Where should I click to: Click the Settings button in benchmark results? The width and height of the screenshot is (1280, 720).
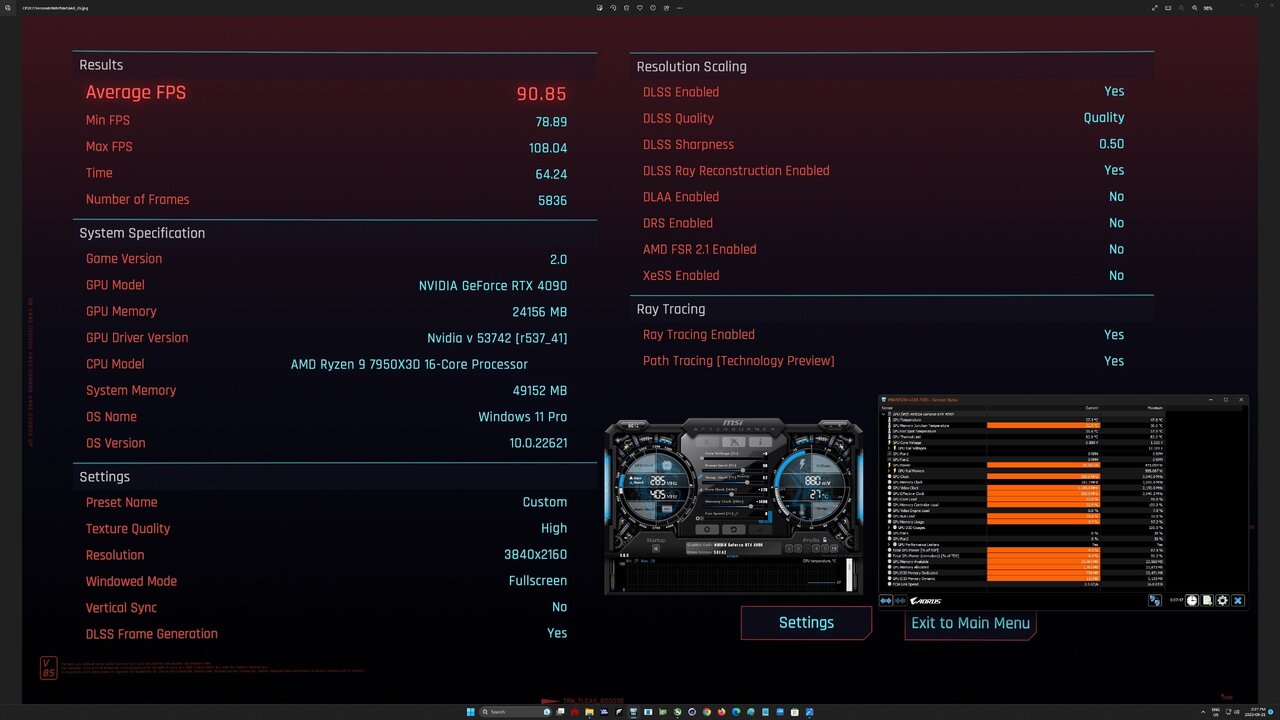click(806, 623)
